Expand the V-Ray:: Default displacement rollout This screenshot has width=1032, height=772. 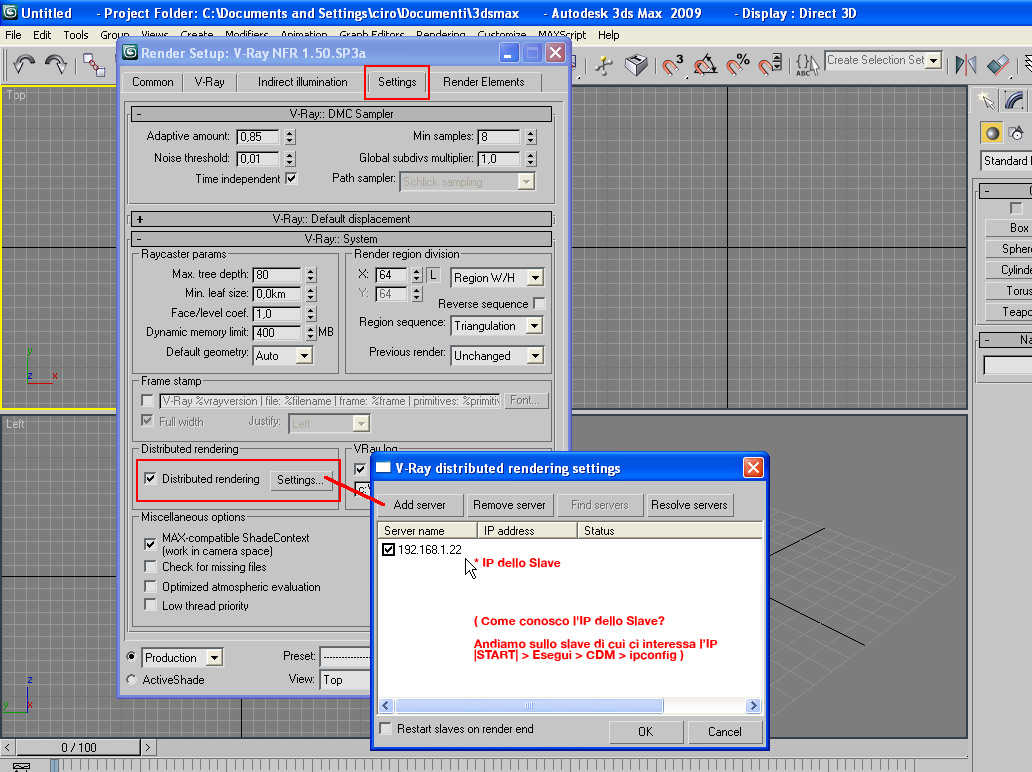[342, 219]
